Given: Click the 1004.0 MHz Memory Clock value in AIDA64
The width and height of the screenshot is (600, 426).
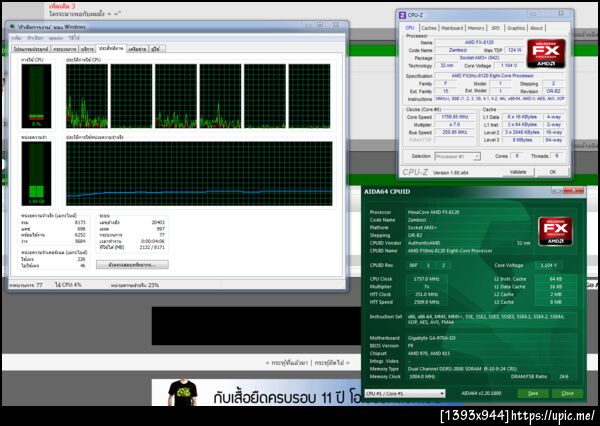Looking at the screenshot, I should tap(422, 377).
